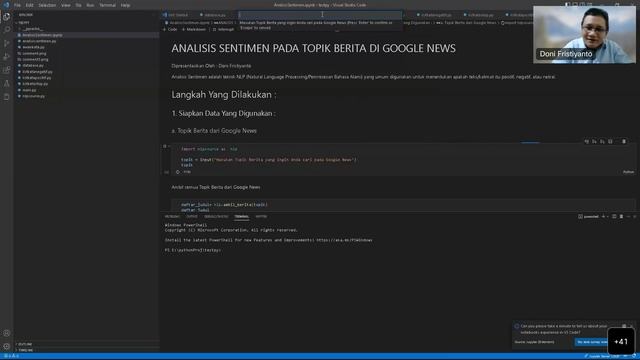Open AnalisisSentimen.ipynb in Explorer
The width and height of the screenshot is (640, 360).
pyautogui.click(x=42, y=35)
